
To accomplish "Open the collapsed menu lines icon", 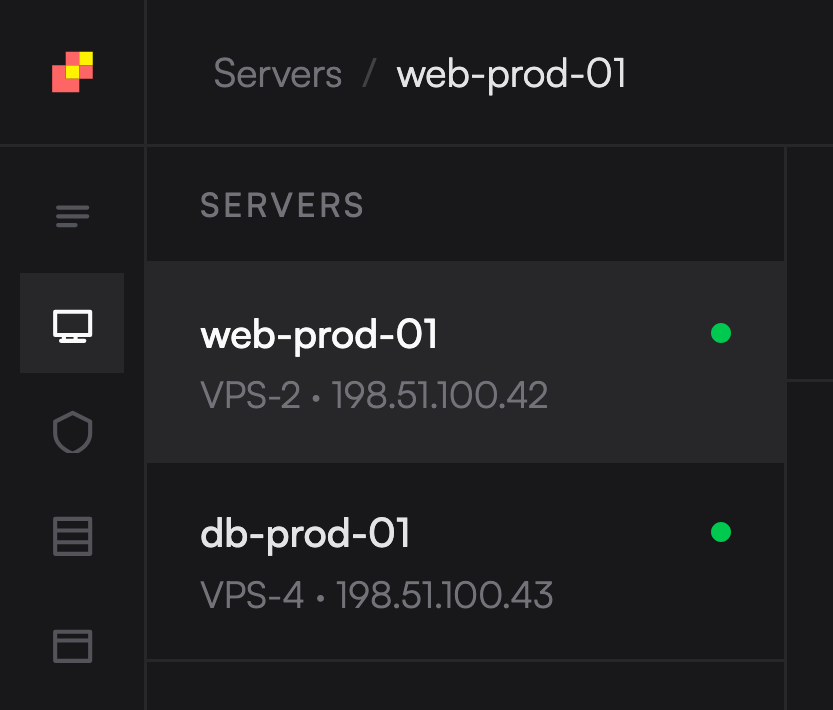I will 72,216.
